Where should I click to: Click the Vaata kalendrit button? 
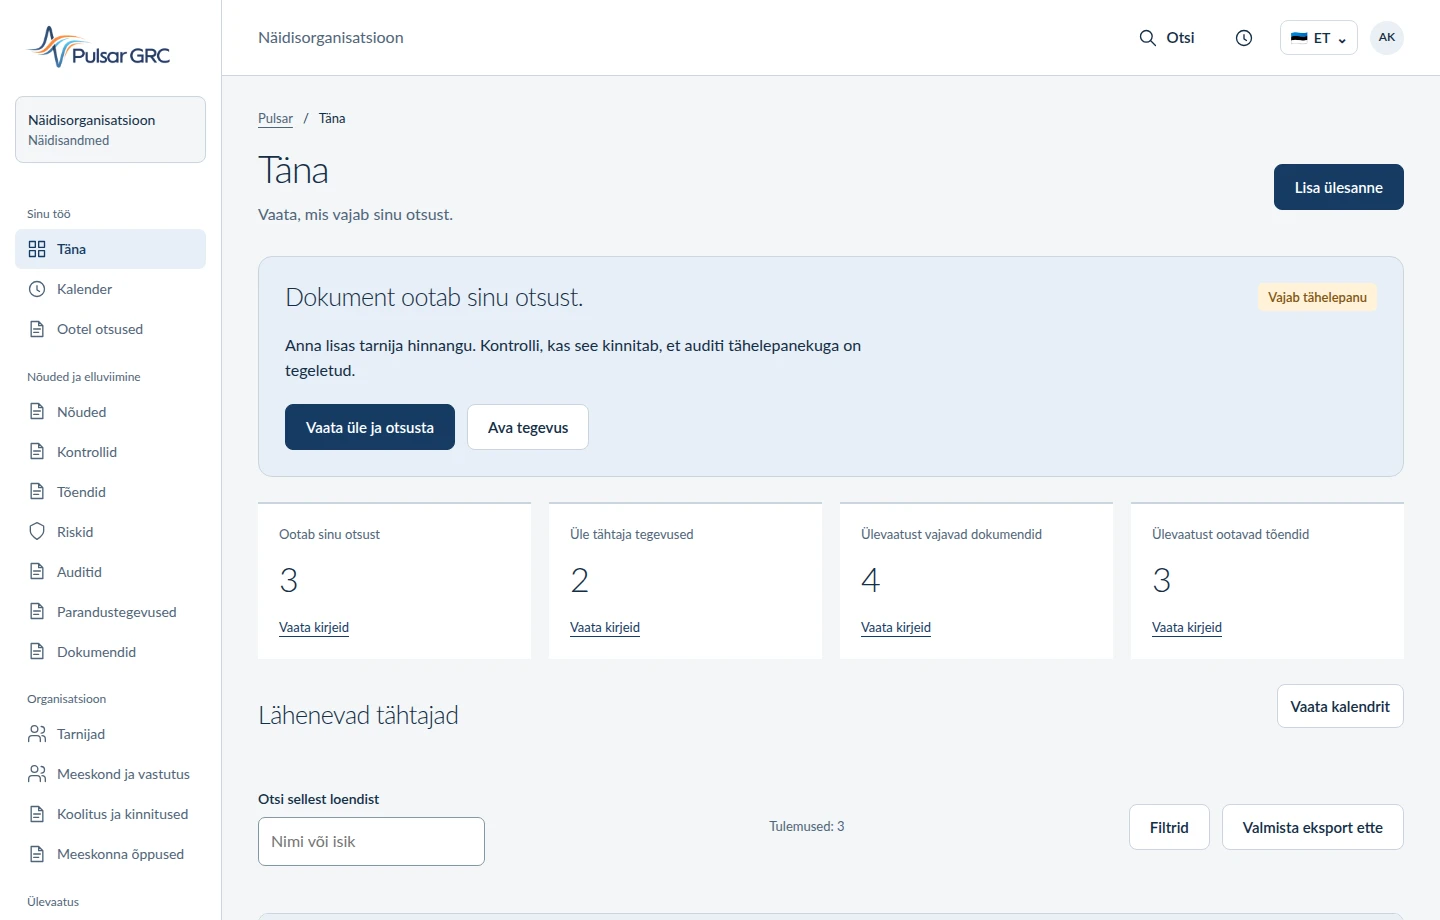1340,706
